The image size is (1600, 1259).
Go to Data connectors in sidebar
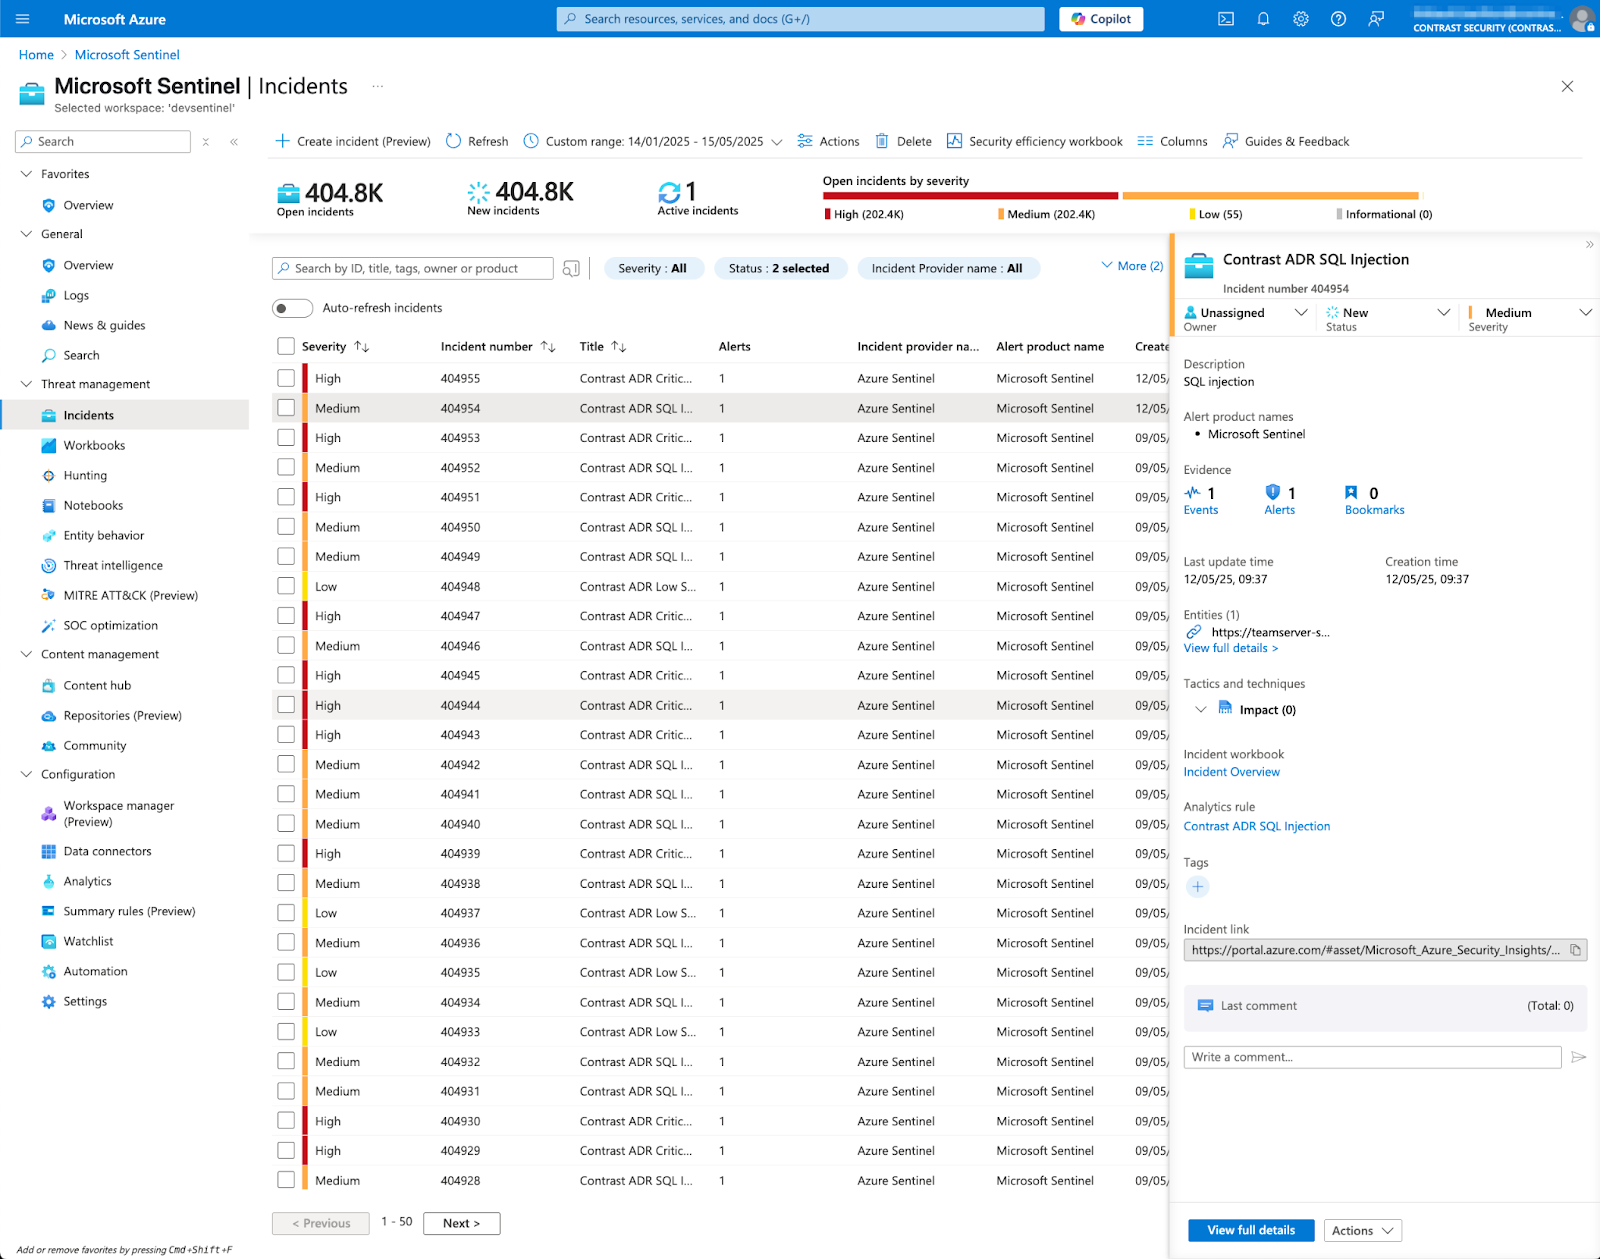pyautogui.click(x=107, y=851)
